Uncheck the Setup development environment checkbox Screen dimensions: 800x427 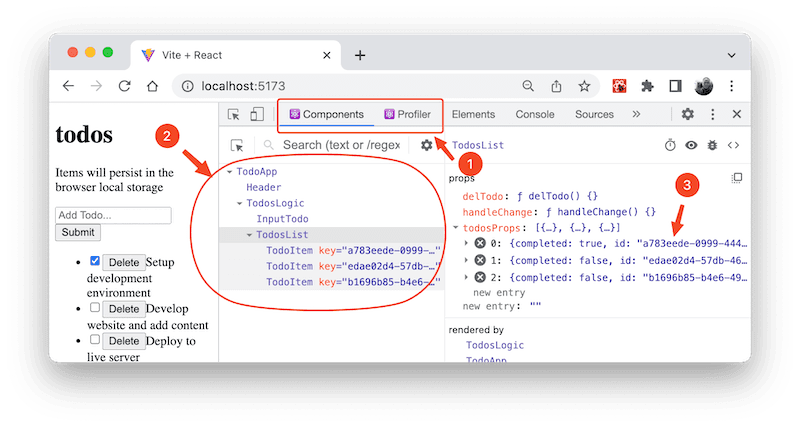(x=95, y=261)
